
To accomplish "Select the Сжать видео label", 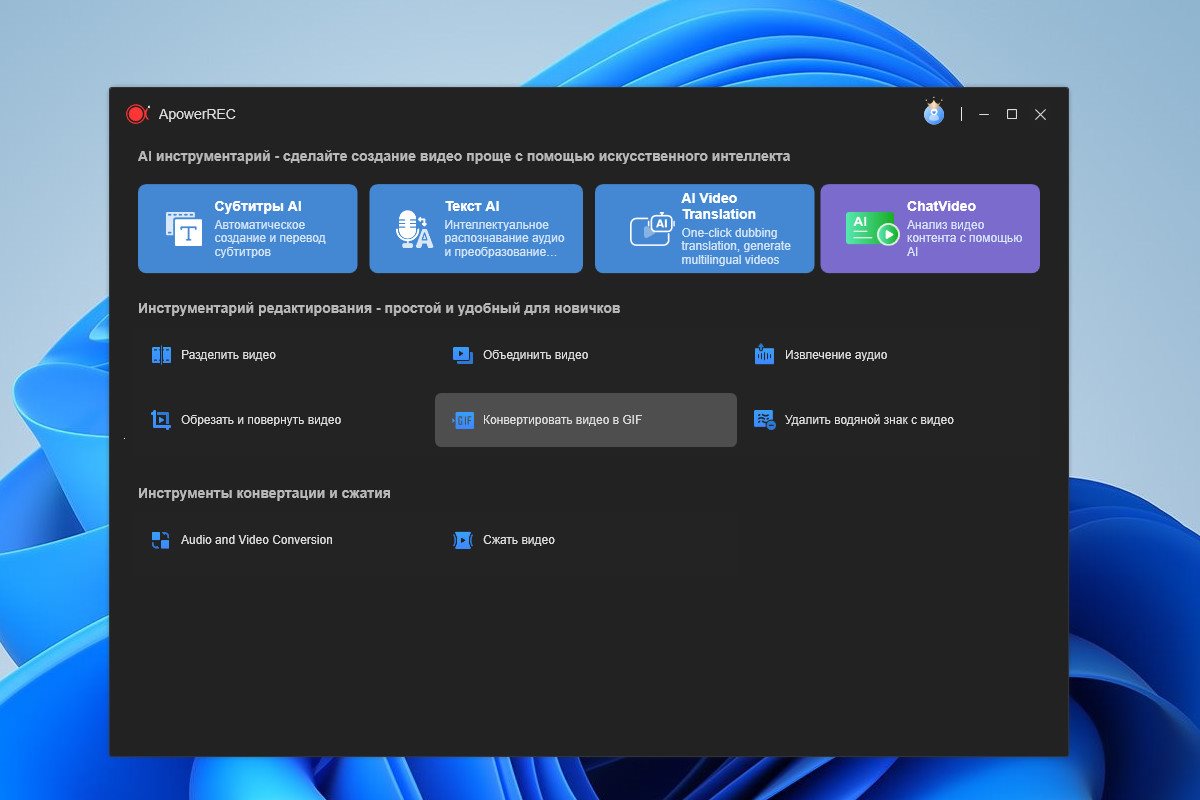I will point(519,540).
